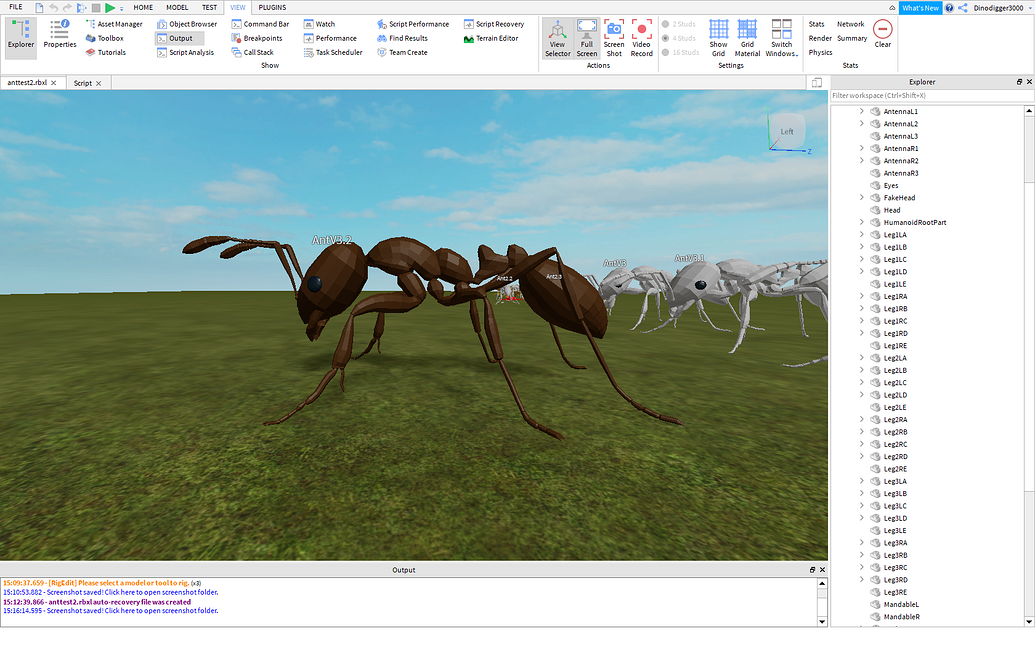Enable Grid Material view
The height and width of the screenshot is (646, 1035).
pos(746,38)
